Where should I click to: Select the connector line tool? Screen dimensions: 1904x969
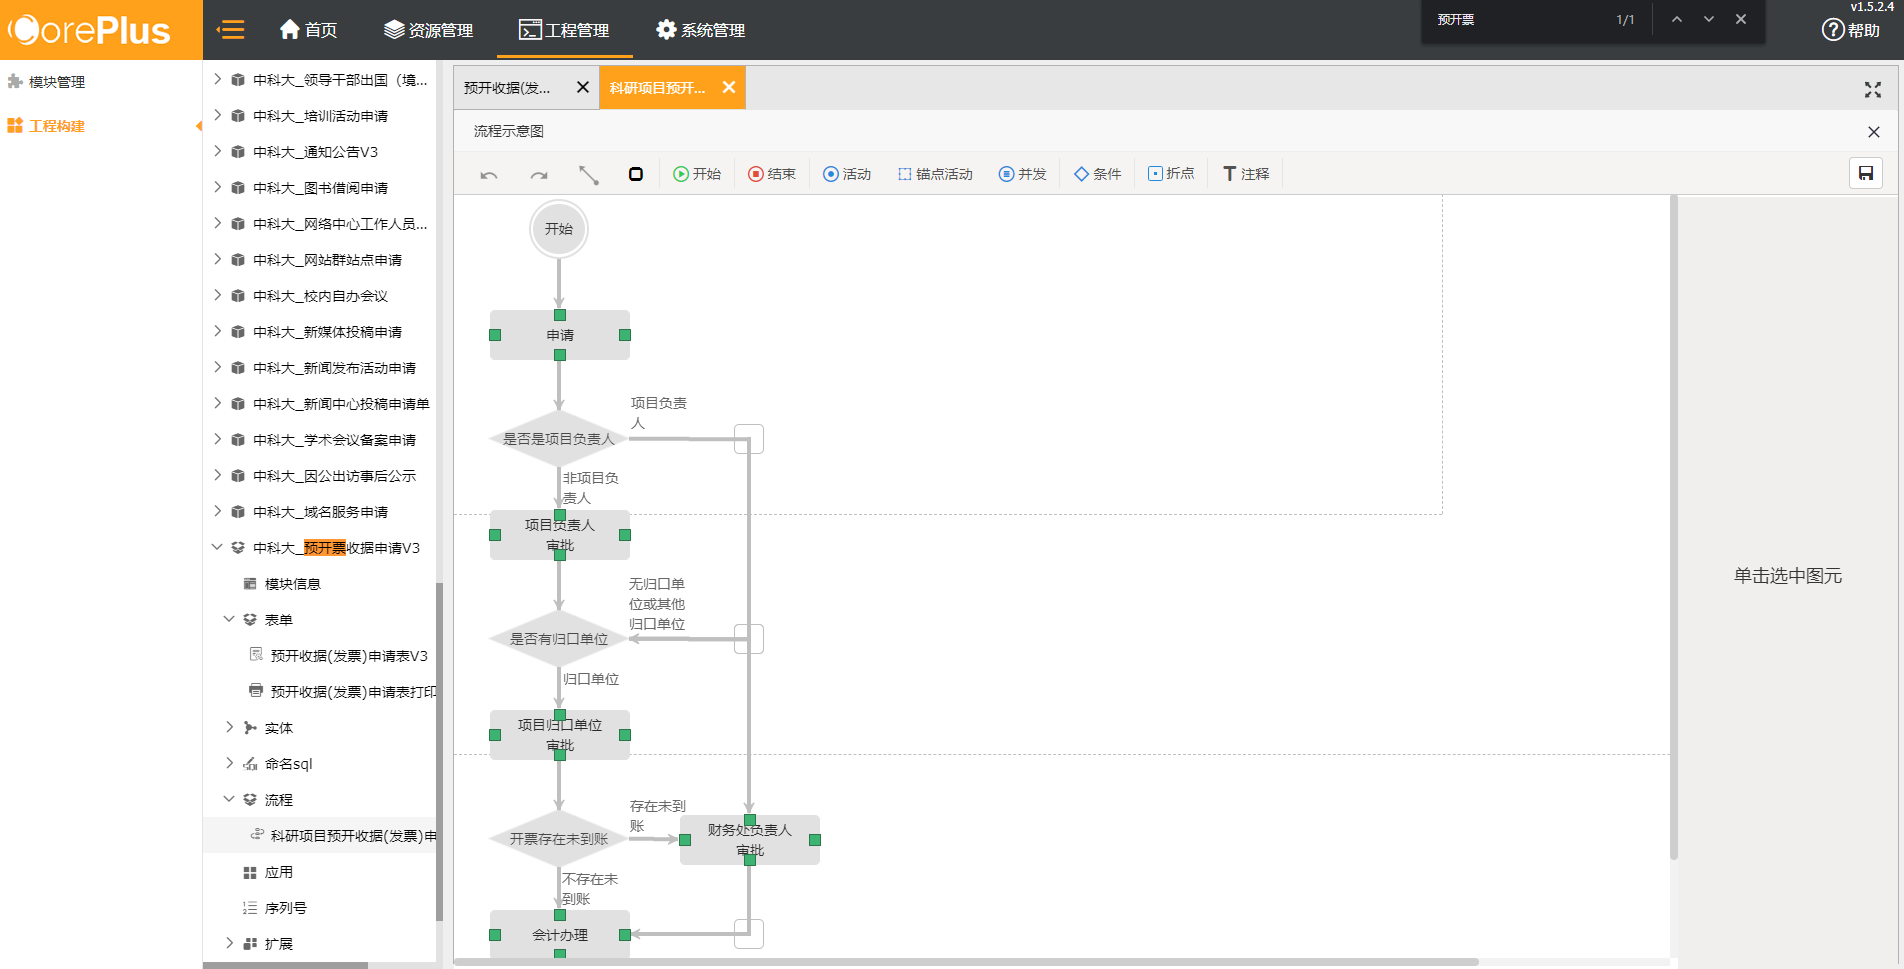(588, 175)
